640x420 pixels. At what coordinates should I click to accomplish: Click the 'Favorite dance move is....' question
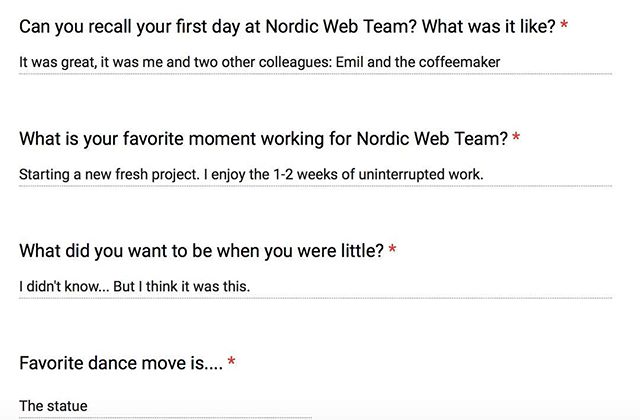coord(121,363)
